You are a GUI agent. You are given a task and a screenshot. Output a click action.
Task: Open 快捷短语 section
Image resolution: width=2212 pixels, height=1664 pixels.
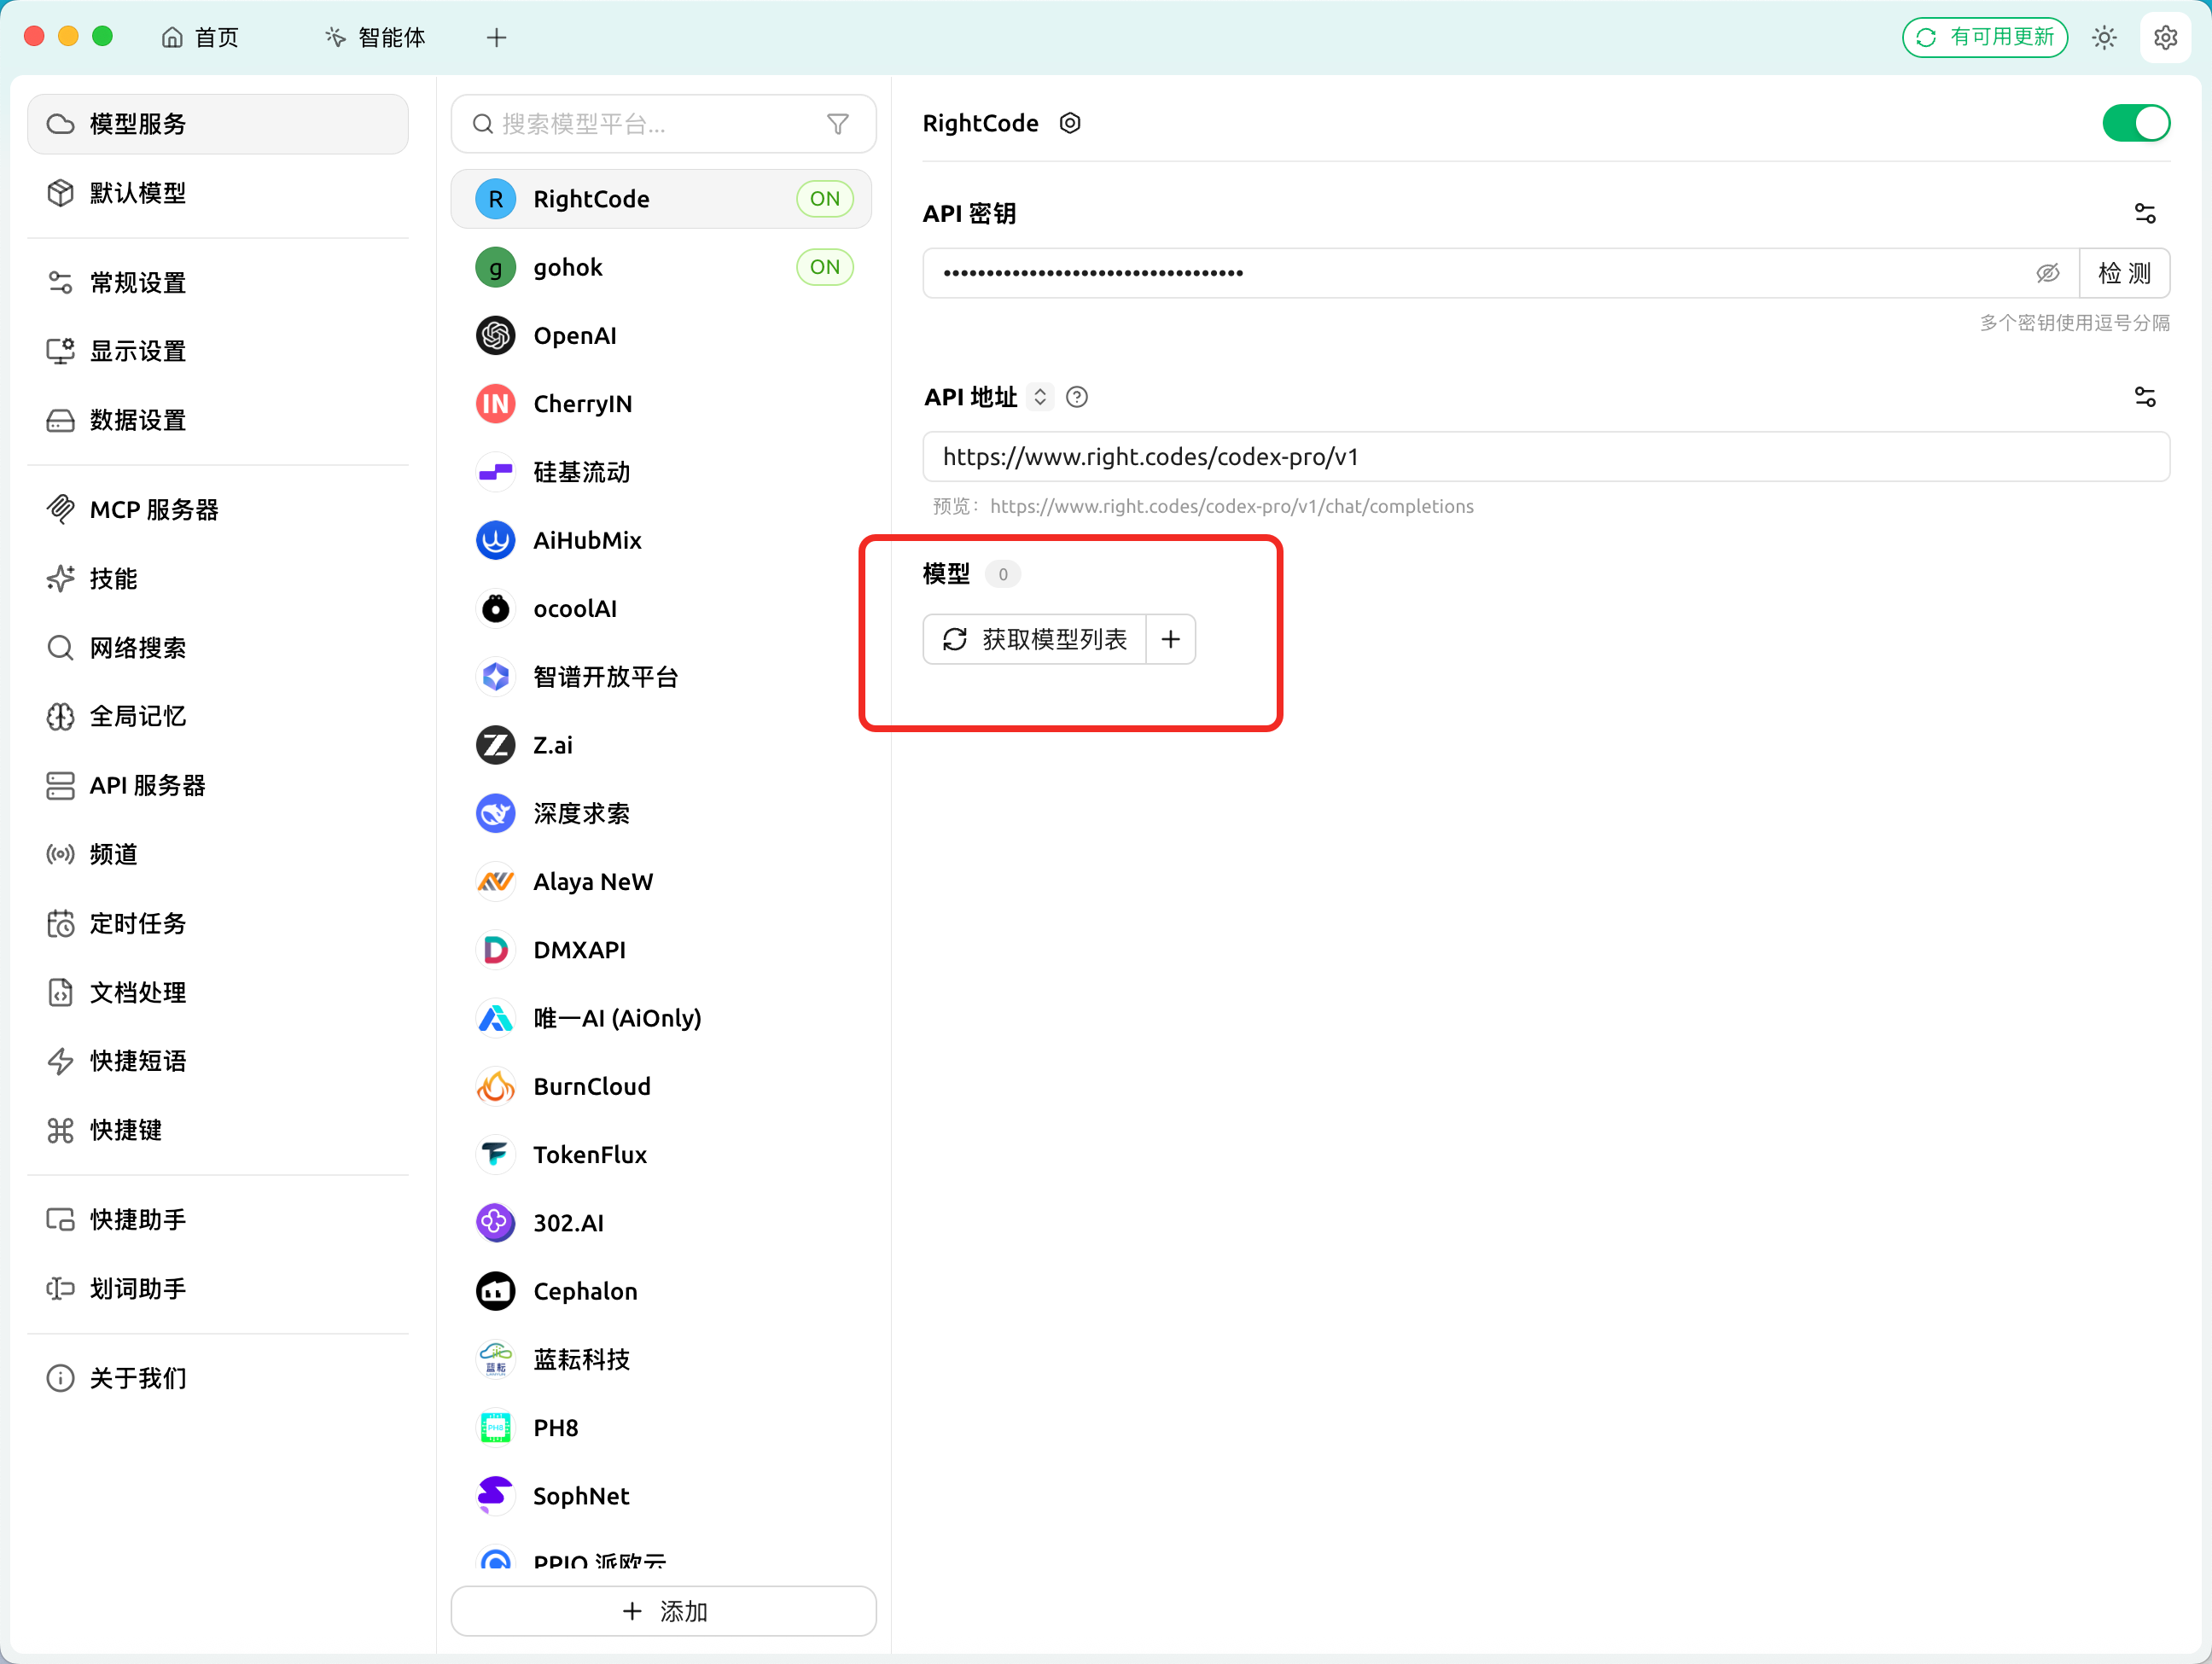pos(218,1061)
